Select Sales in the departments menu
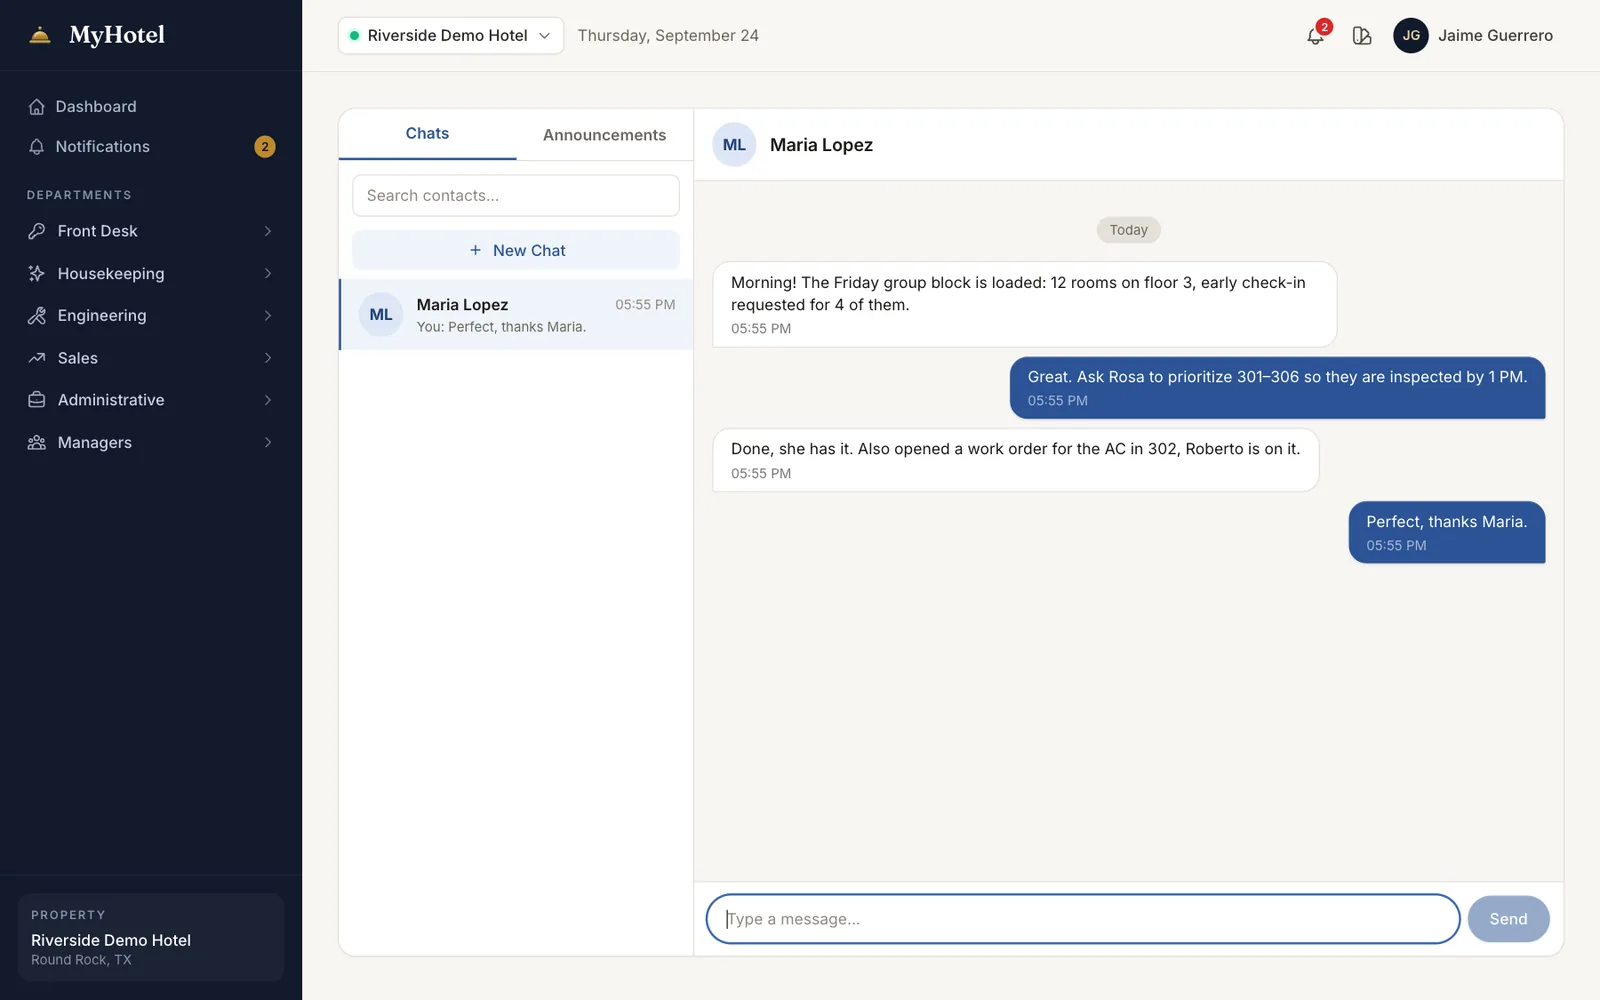 click(x=151, y=358)
